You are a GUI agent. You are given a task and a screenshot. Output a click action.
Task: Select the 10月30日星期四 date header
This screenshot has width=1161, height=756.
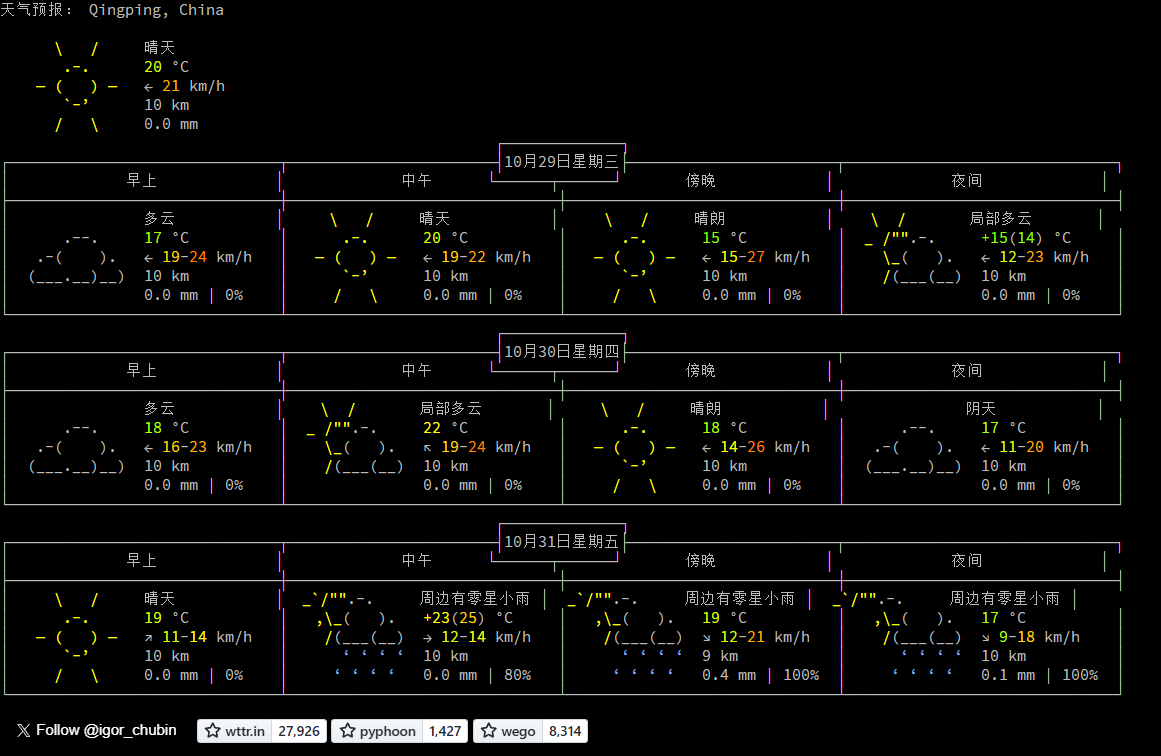click(561, 352)
